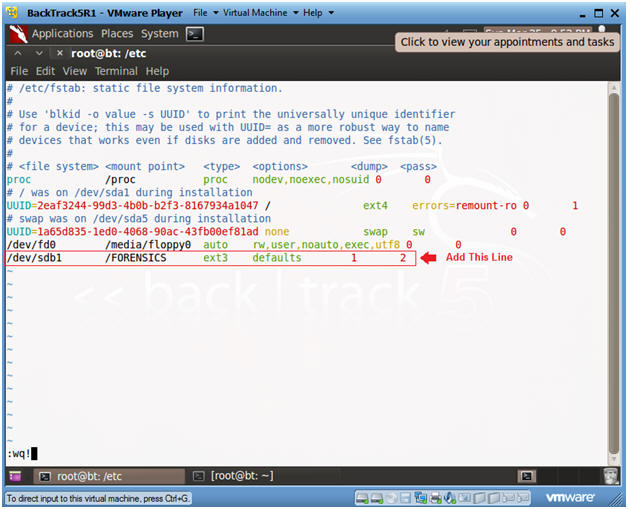Click the UUID=2eaf3244-99d3-4b0b line text
Viewport: 628px width, 509px height.
(x=133, y=205)
